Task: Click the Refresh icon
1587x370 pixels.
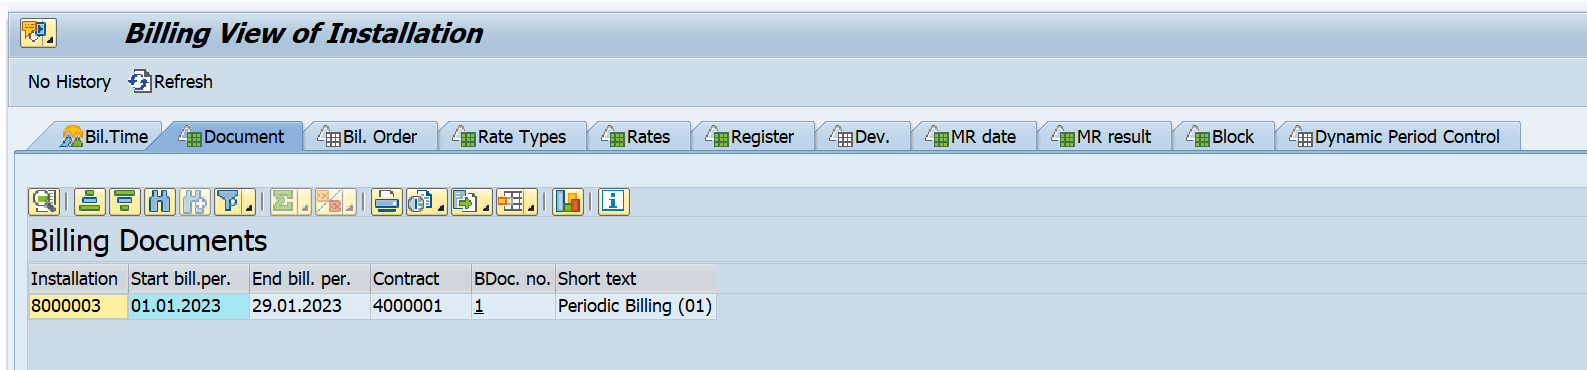Action: coord(140,81)
